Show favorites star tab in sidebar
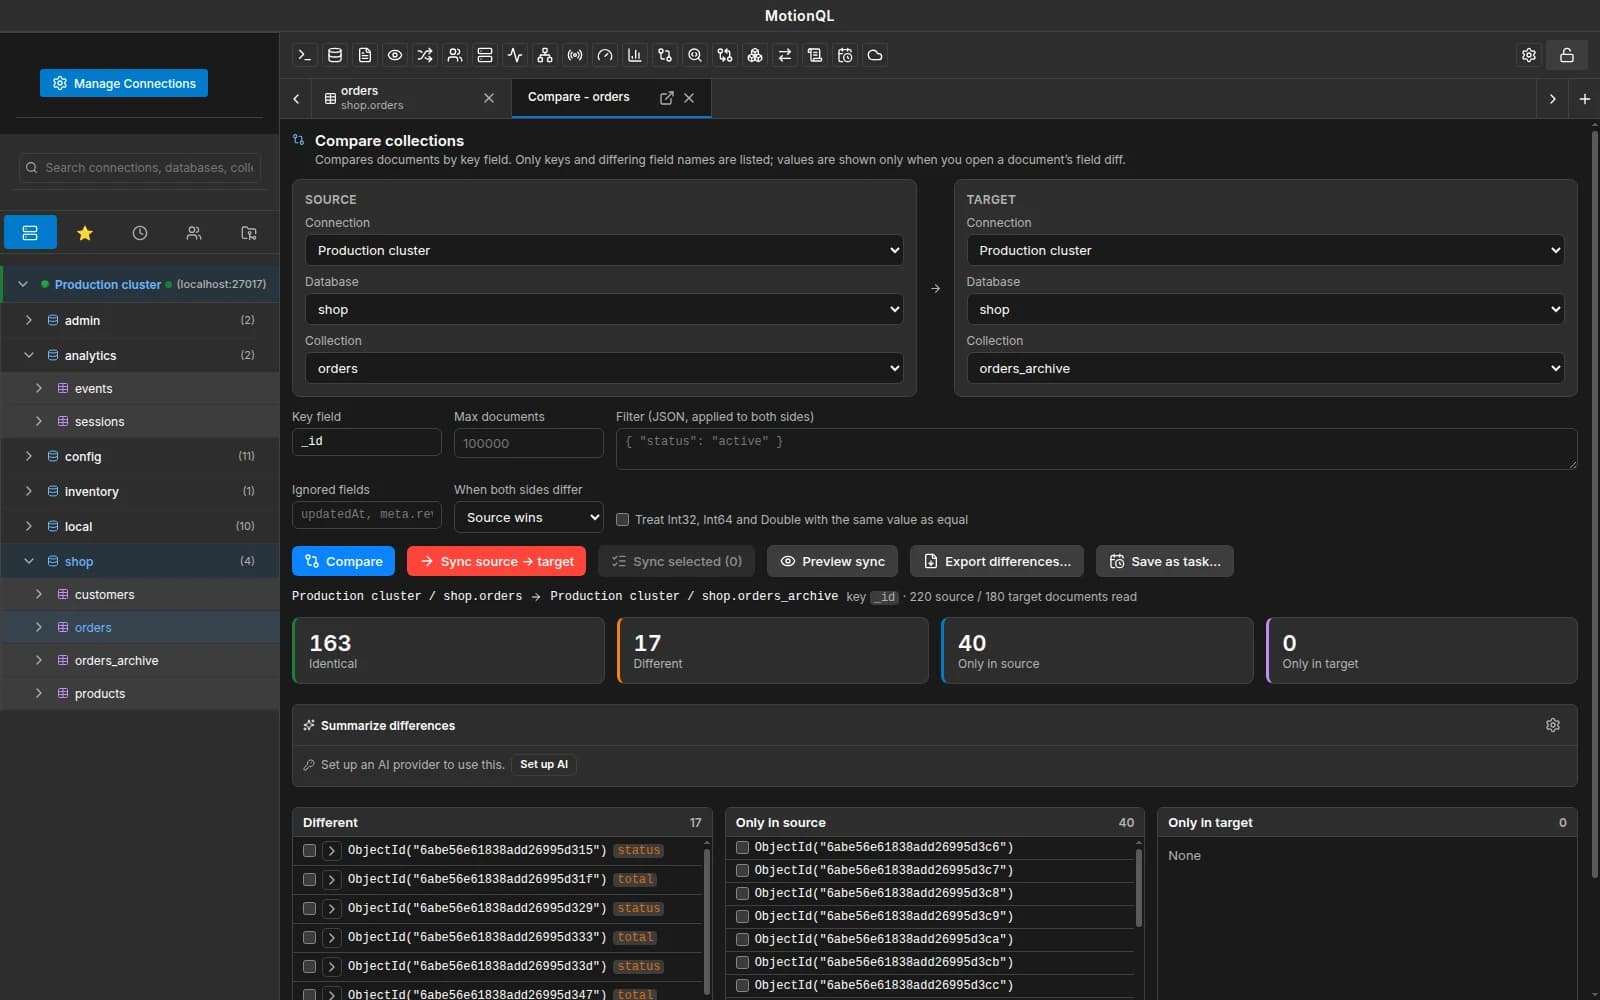The width and height of the screenshot is (1600, 1000). (85, 233)
